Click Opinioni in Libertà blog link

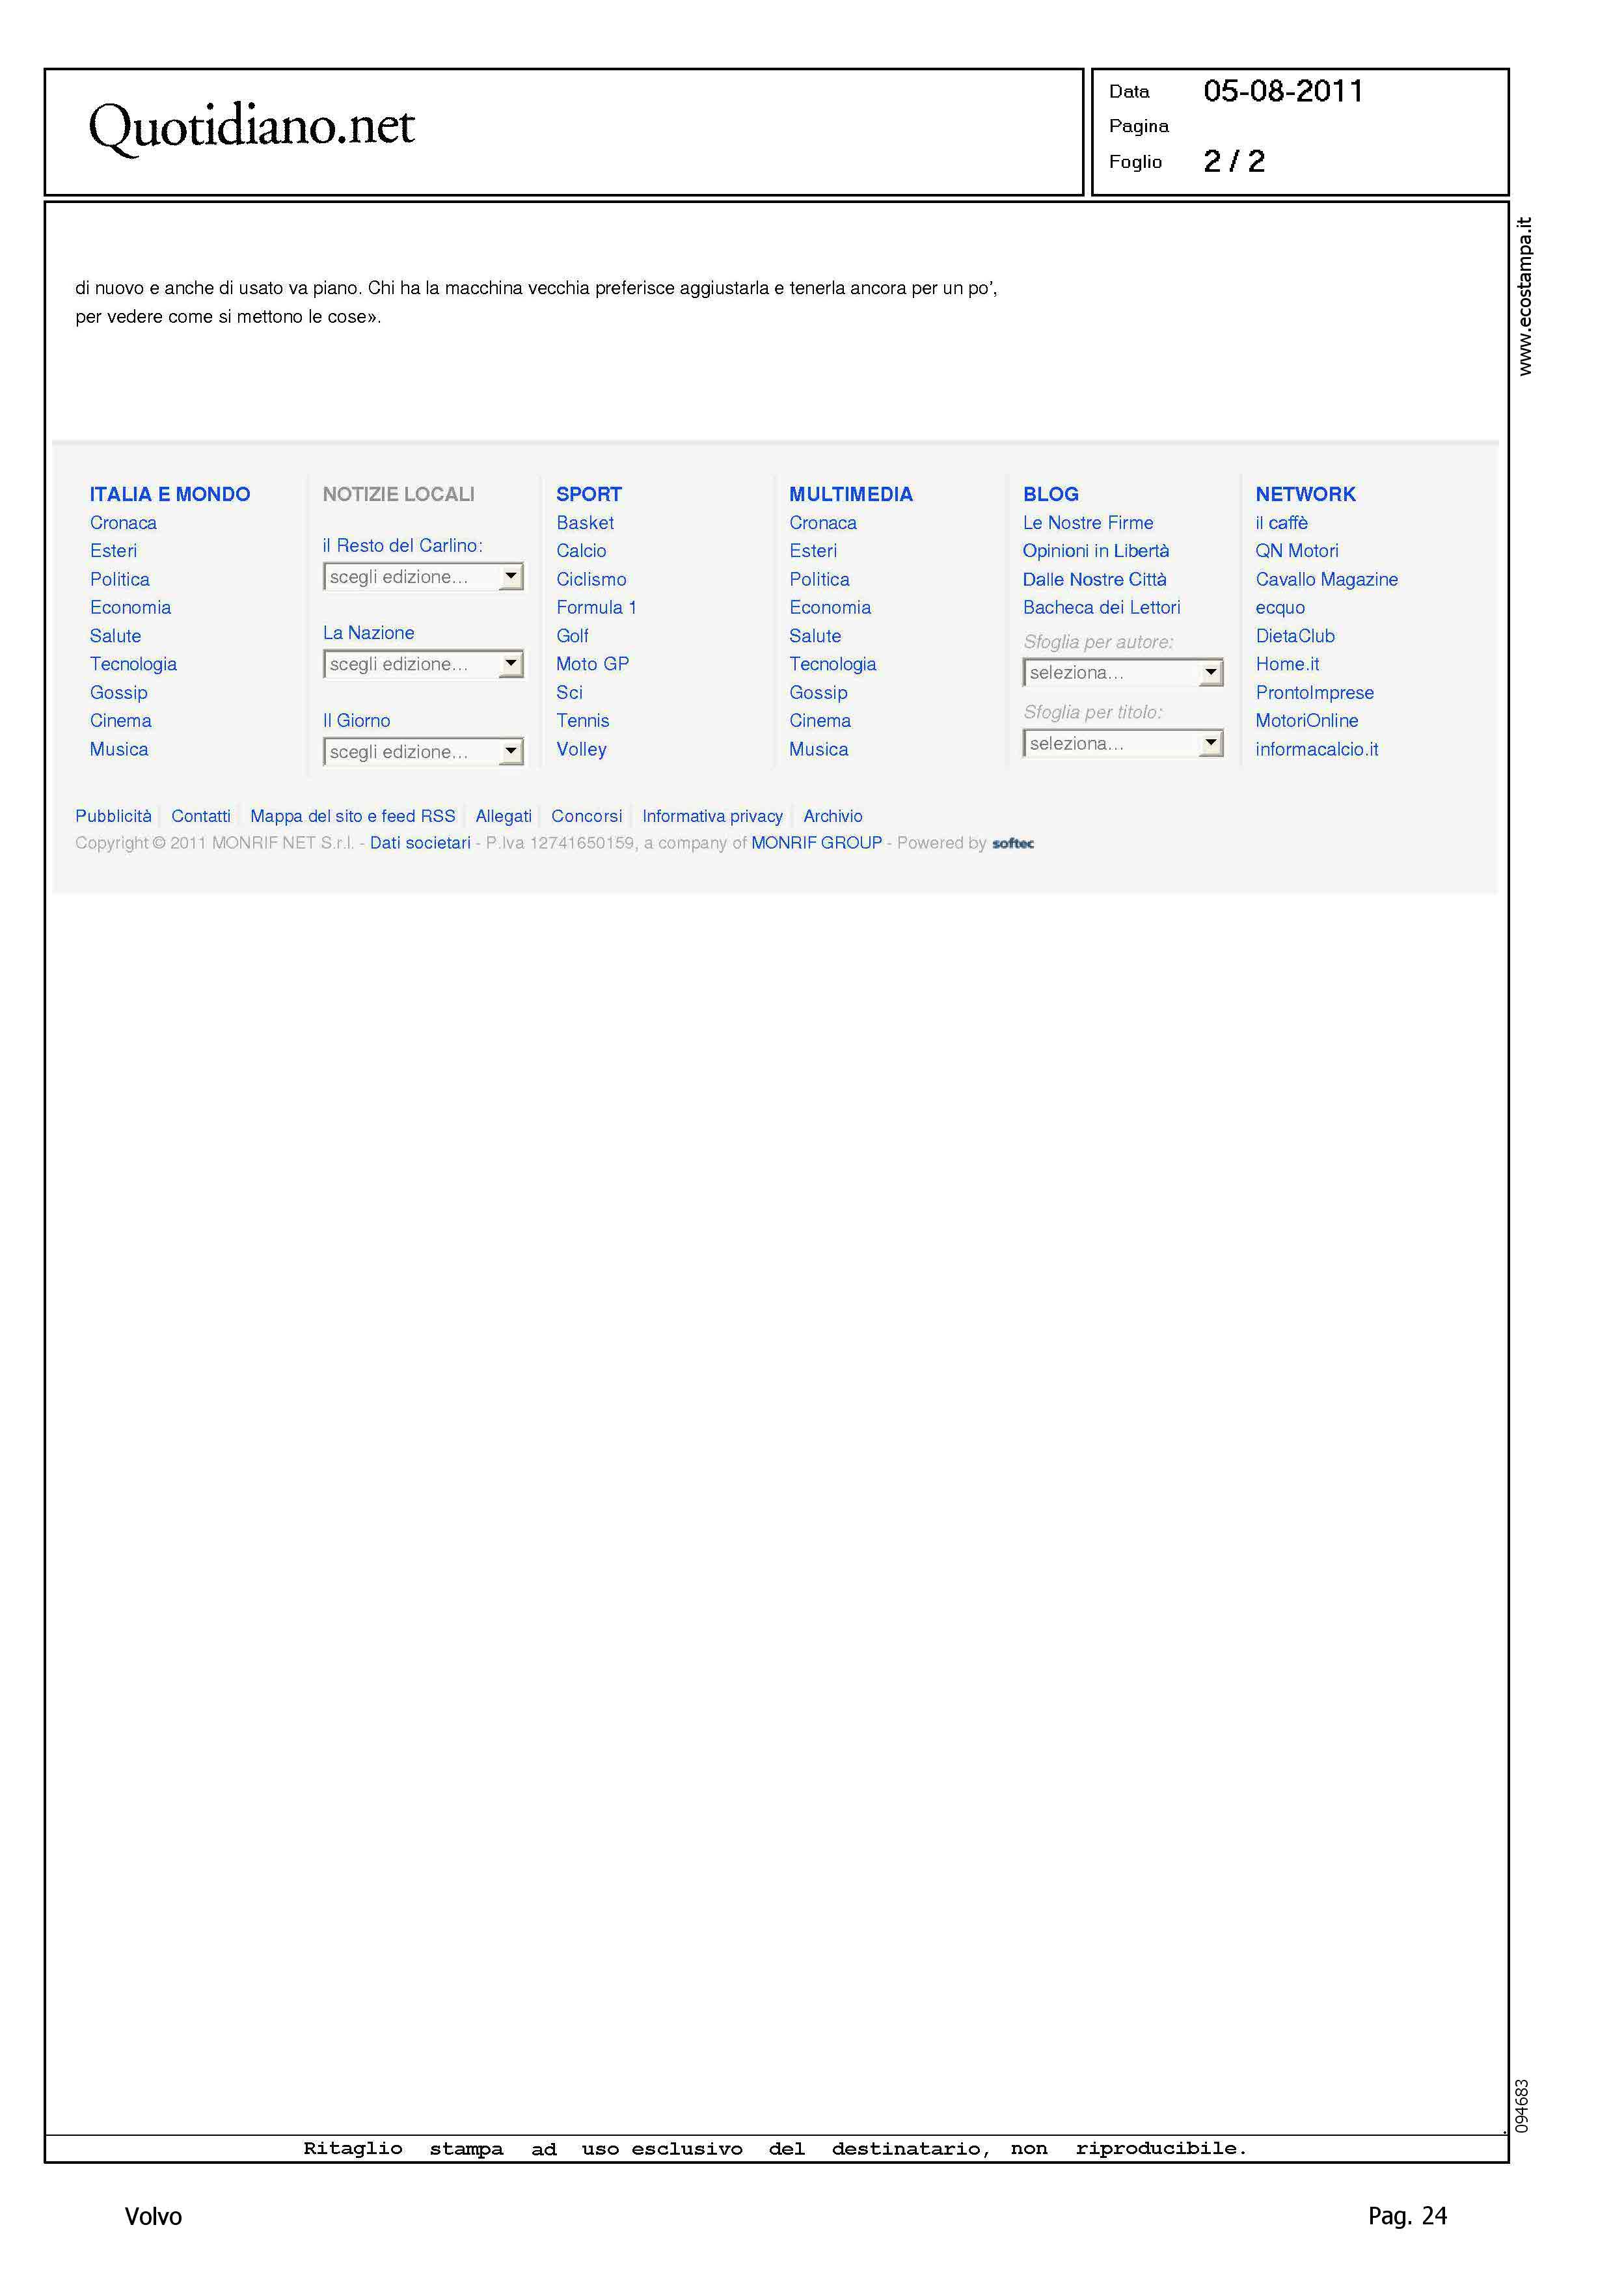[1095, 551]
